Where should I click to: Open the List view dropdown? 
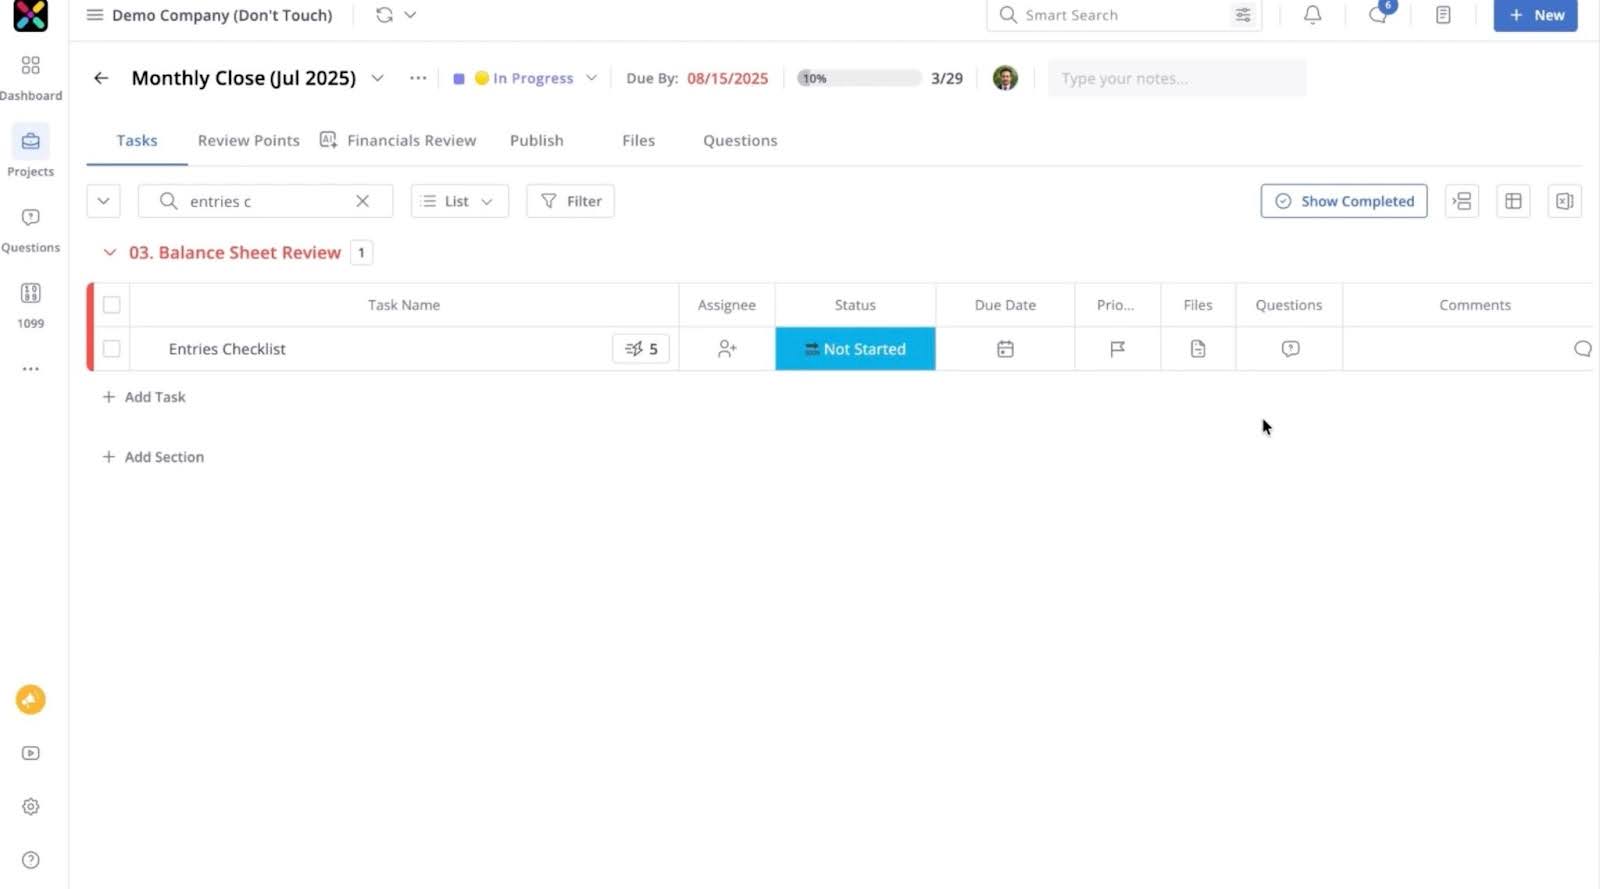point(459,201)
